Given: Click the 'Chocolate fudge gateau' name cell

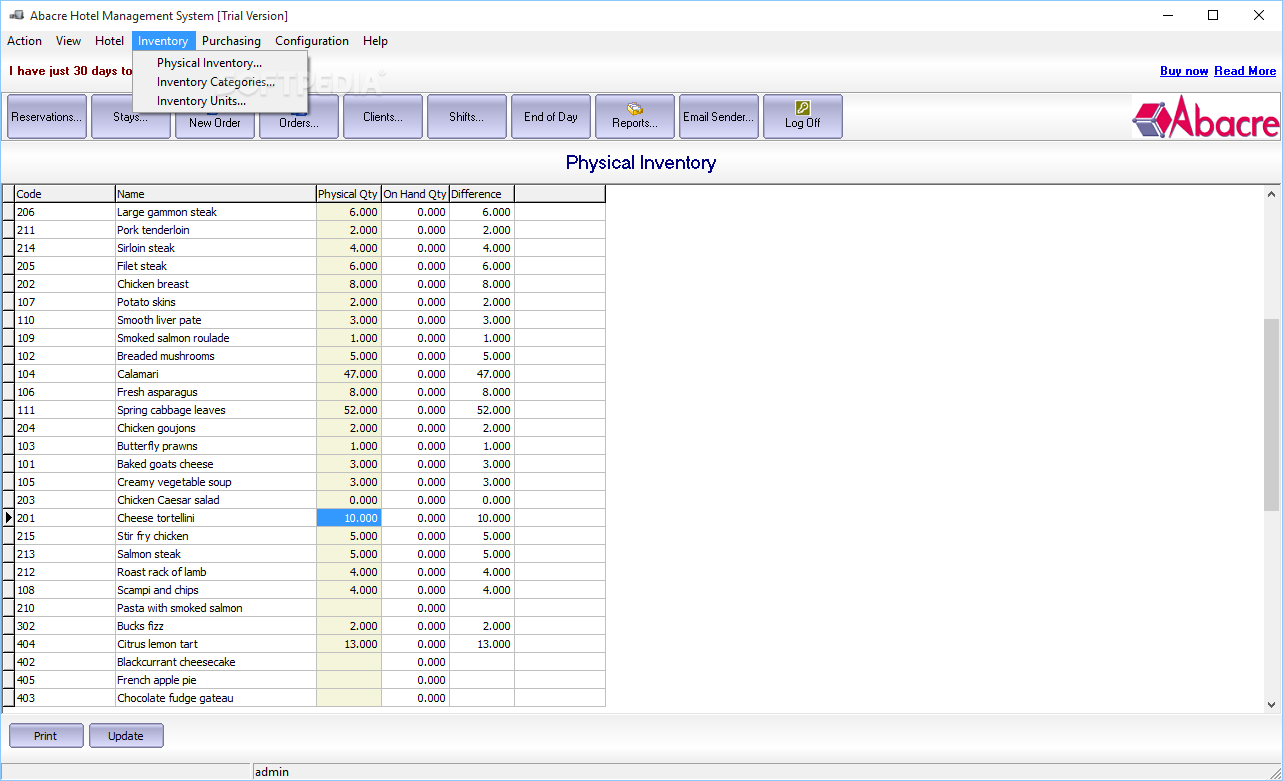Looking at the screenshot, I should (216, 698).
